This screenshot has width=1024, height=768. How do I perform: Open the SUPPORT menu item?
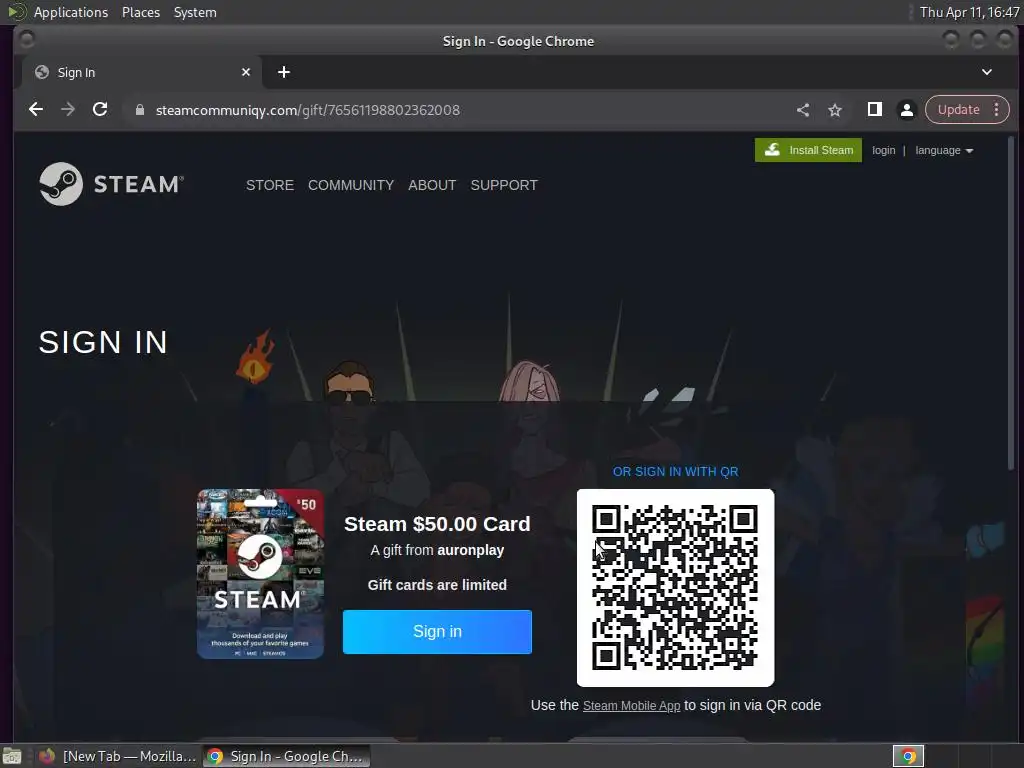pyautogui.click(x=504, y=185)
